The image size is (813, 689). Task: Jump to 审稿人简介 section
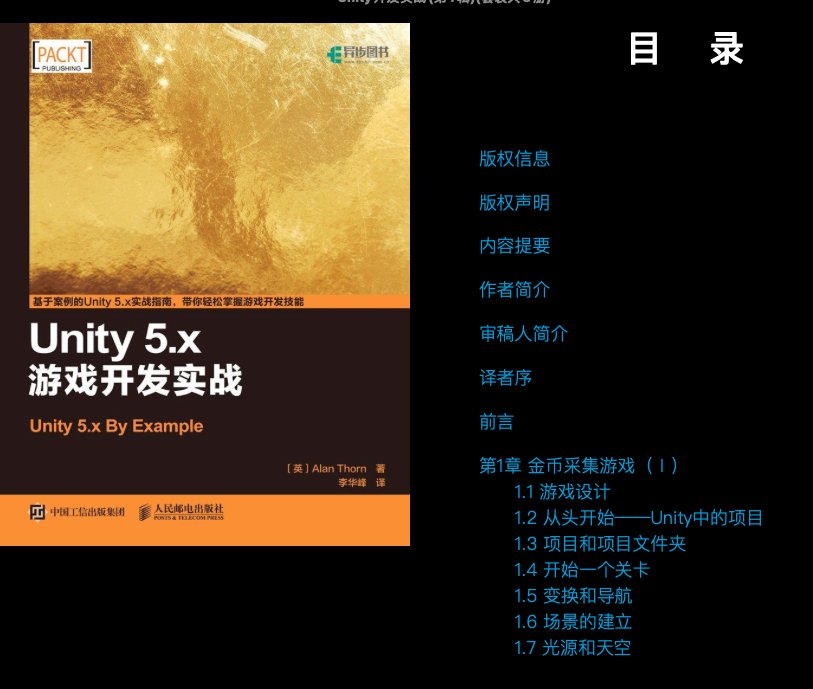tap(524, 334)
